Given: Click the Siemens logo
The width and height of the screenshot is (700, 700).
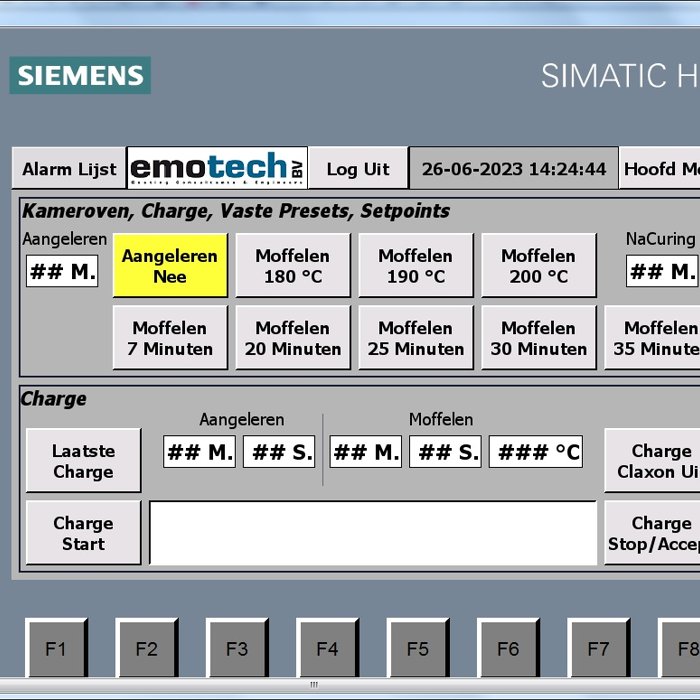Looking at the screenshot, I should click(x=80, y=75).
